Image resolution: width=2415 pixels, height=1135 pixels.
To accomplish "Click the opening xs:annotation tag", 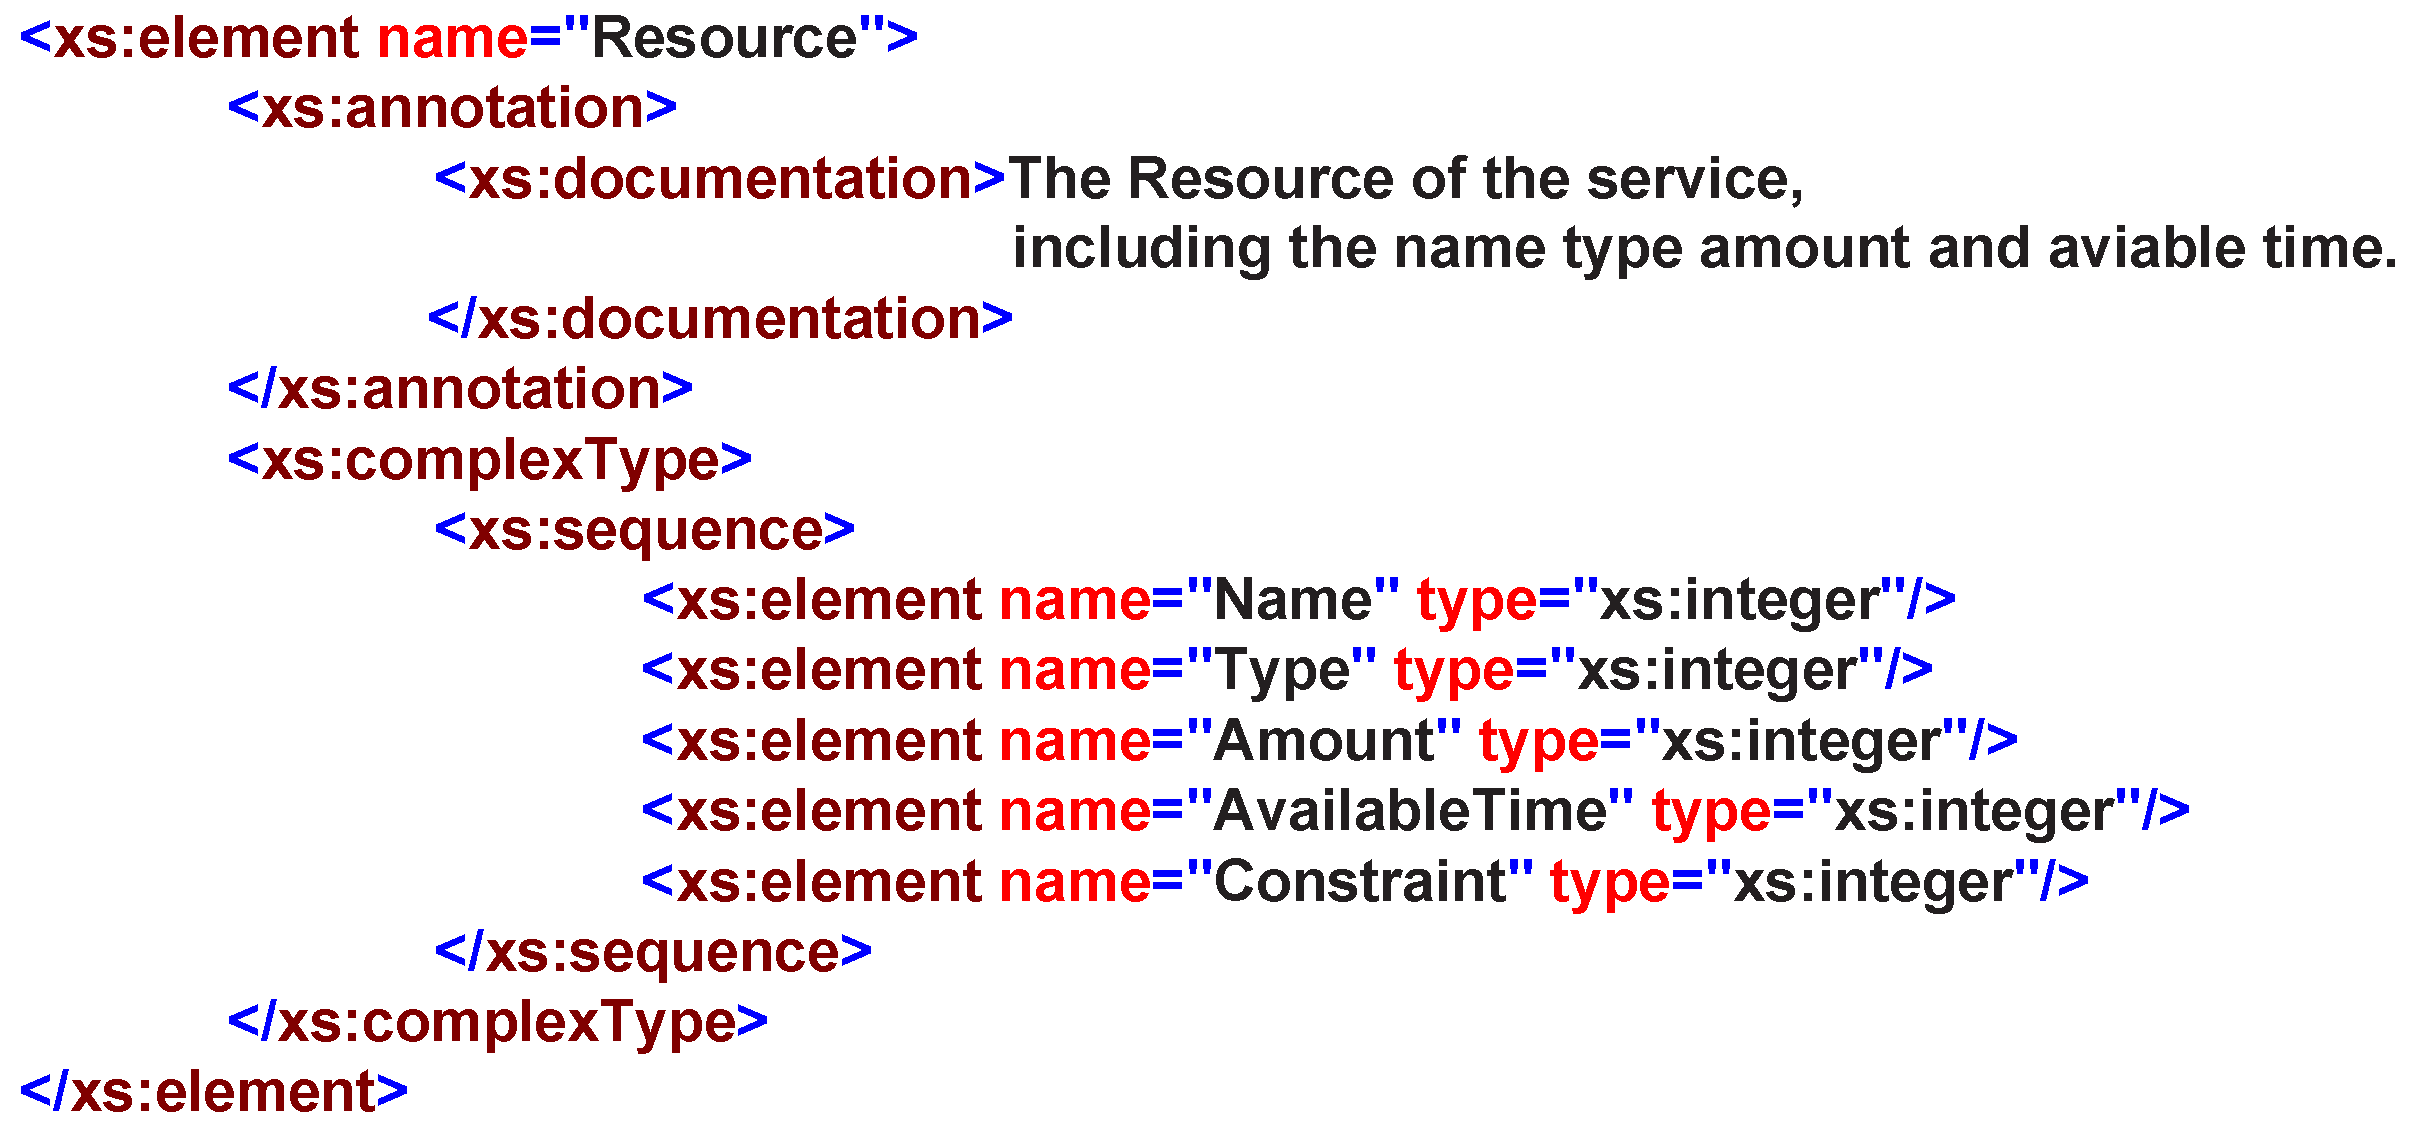I will coord(452,108).
